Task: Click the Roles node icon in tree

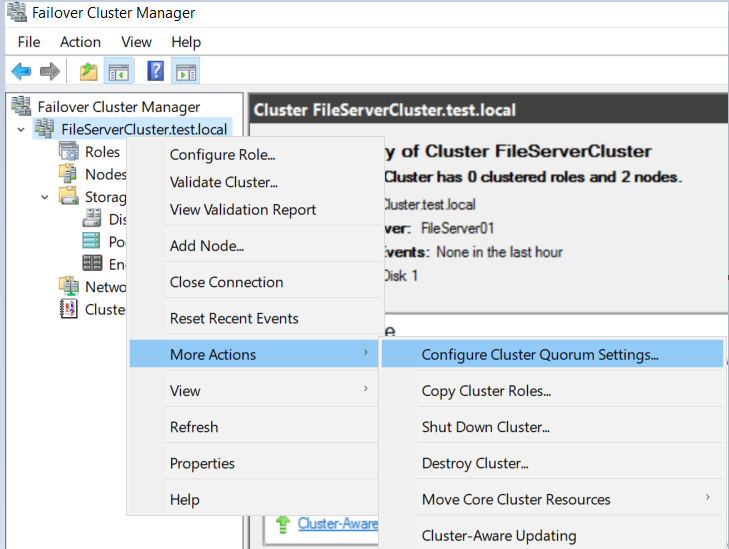Action: click(68, 152)
